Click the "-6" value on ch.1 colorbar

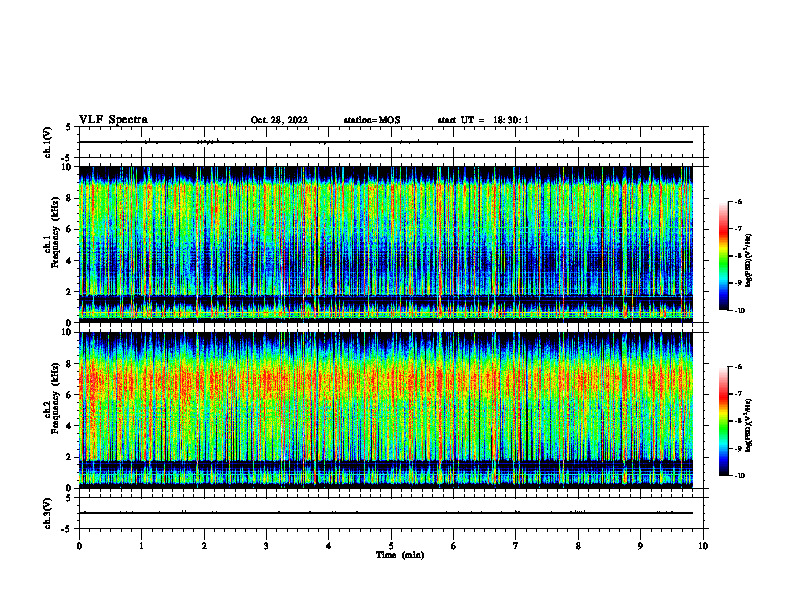tap(738, 201)
